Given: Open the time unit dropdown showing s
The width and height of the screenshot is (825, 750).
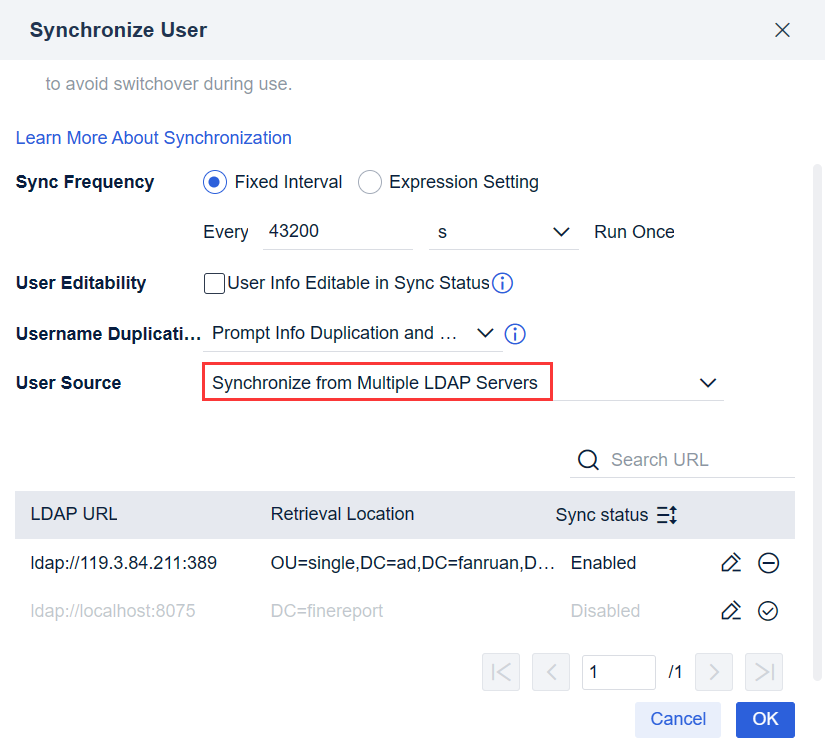Looking at the screenshot, I should coord(561,231).
